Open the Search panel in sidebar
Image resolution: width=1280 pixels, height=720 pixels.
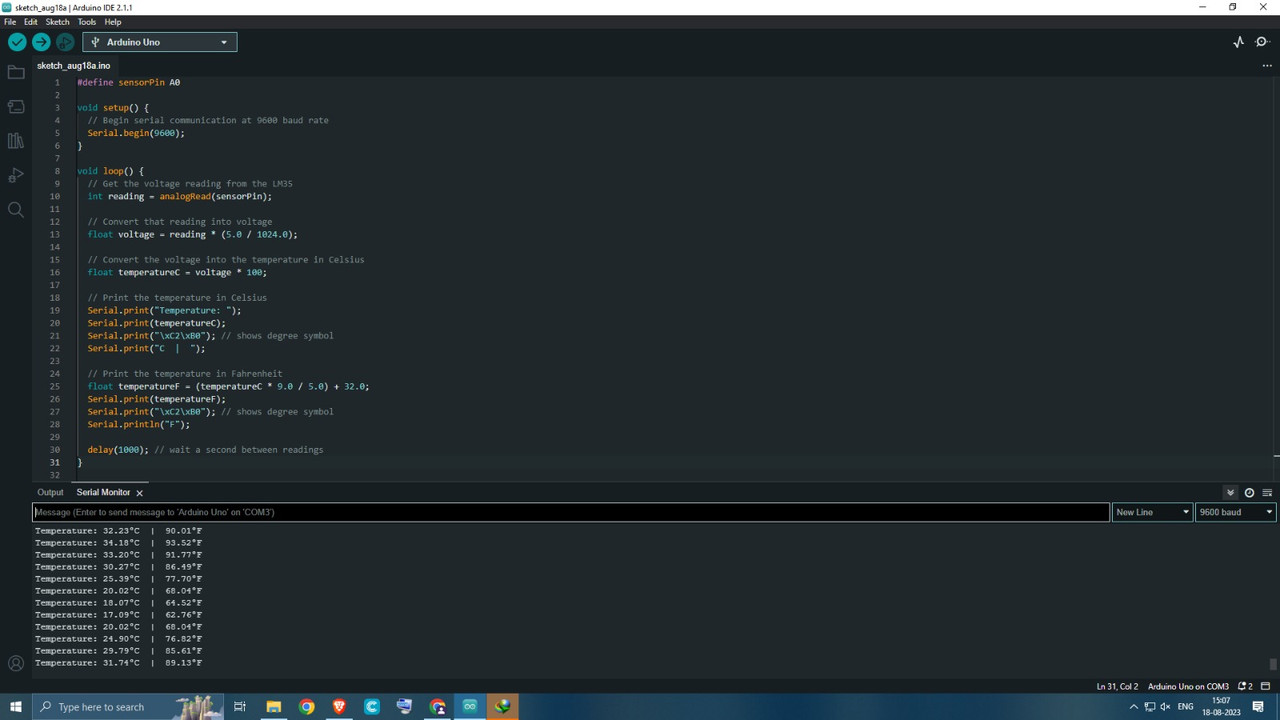pyautogui.click(x=16, y=209)
